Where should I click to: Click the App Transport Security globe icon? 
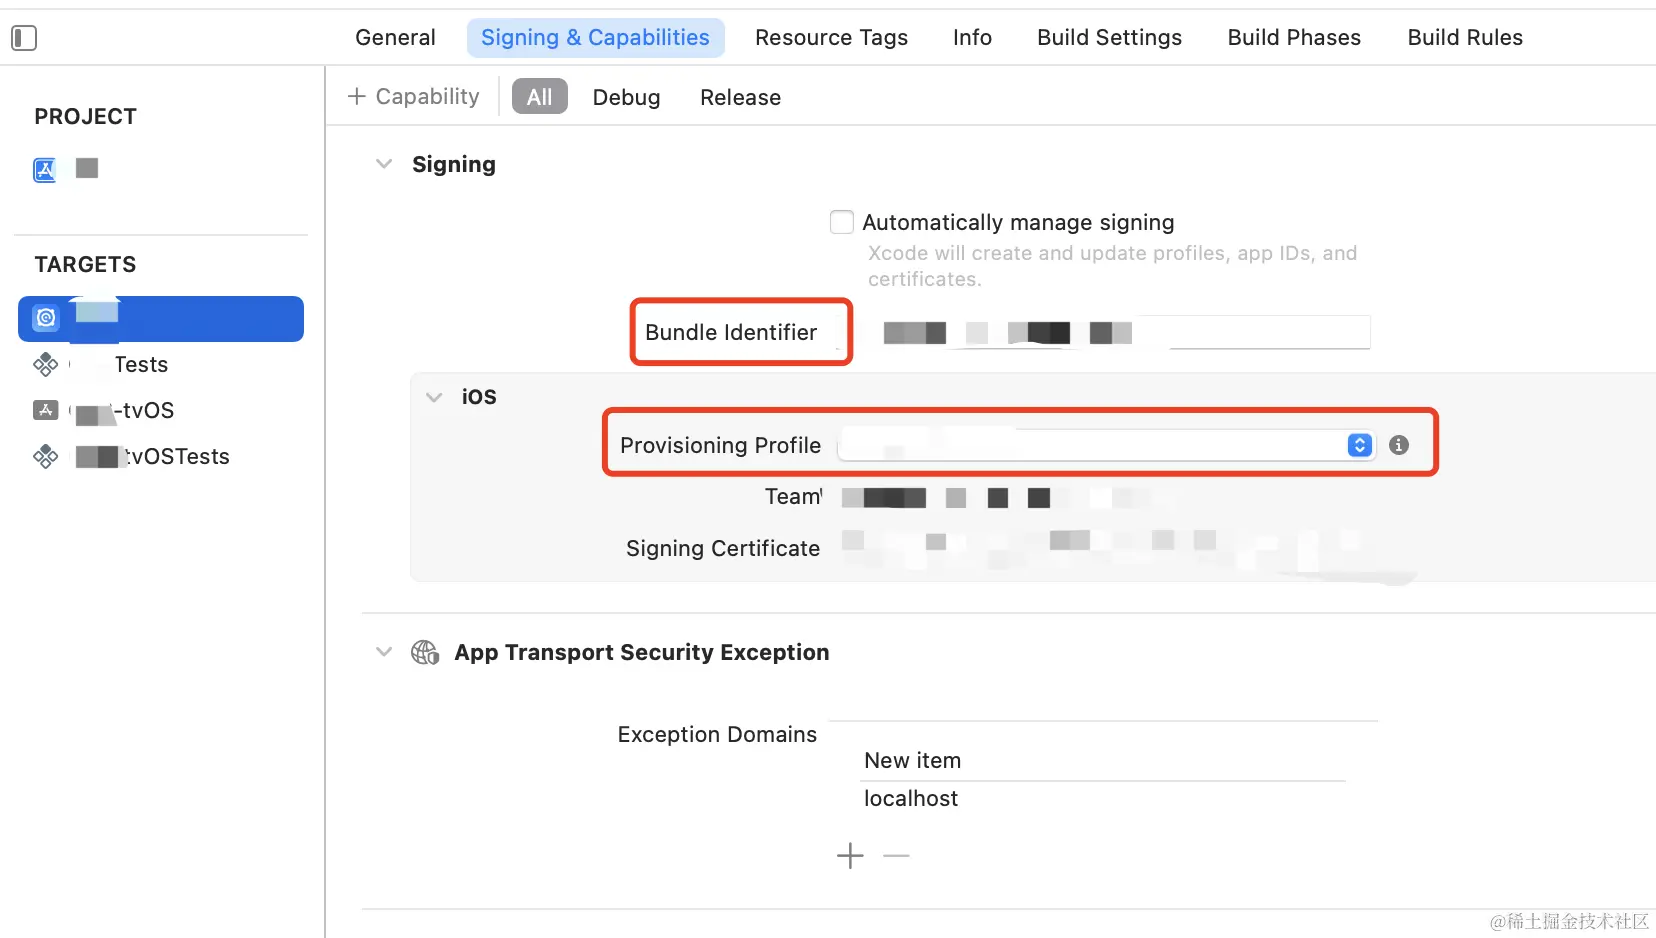425,653
